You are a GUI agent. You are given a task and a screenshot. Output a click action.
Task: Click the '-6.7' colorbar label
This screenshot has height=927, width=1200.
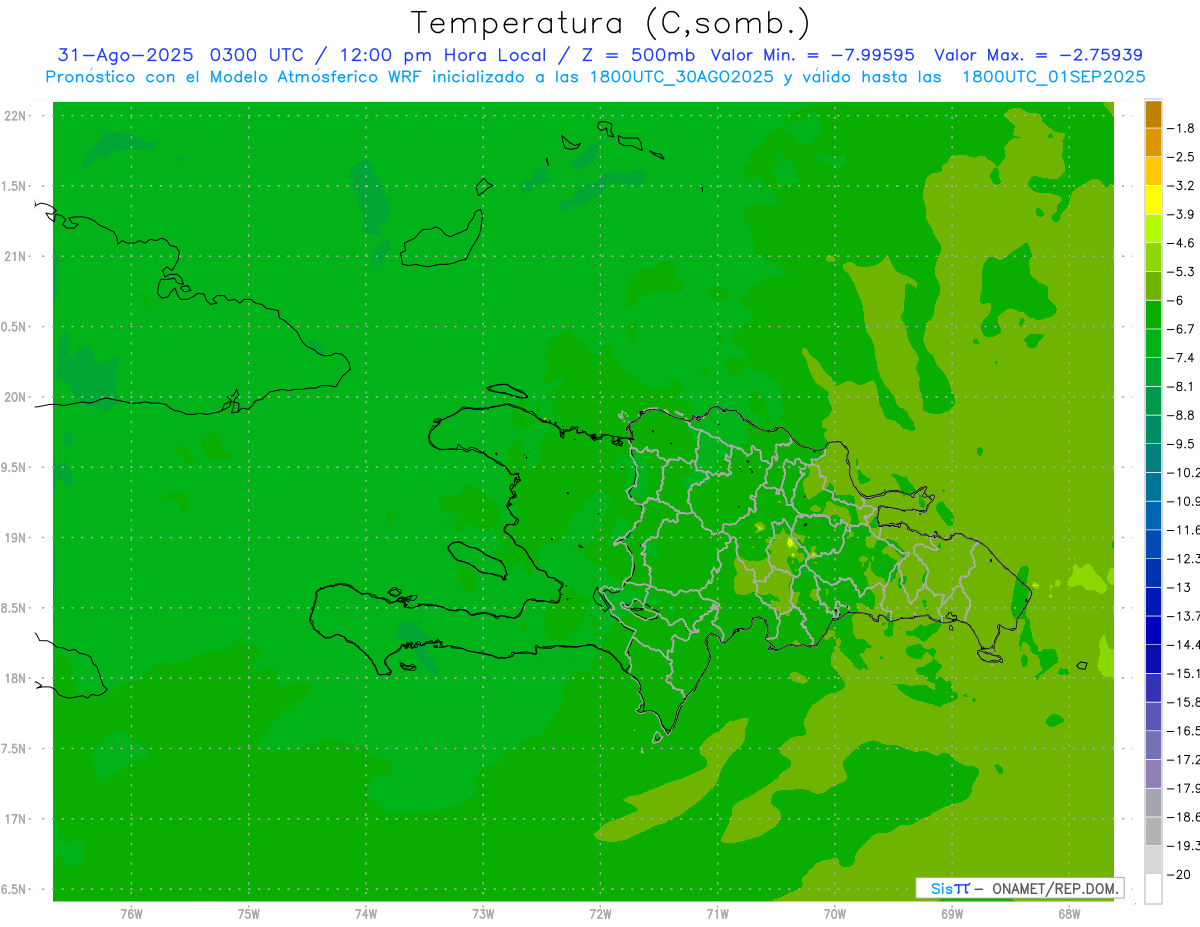coord(1181,329)
